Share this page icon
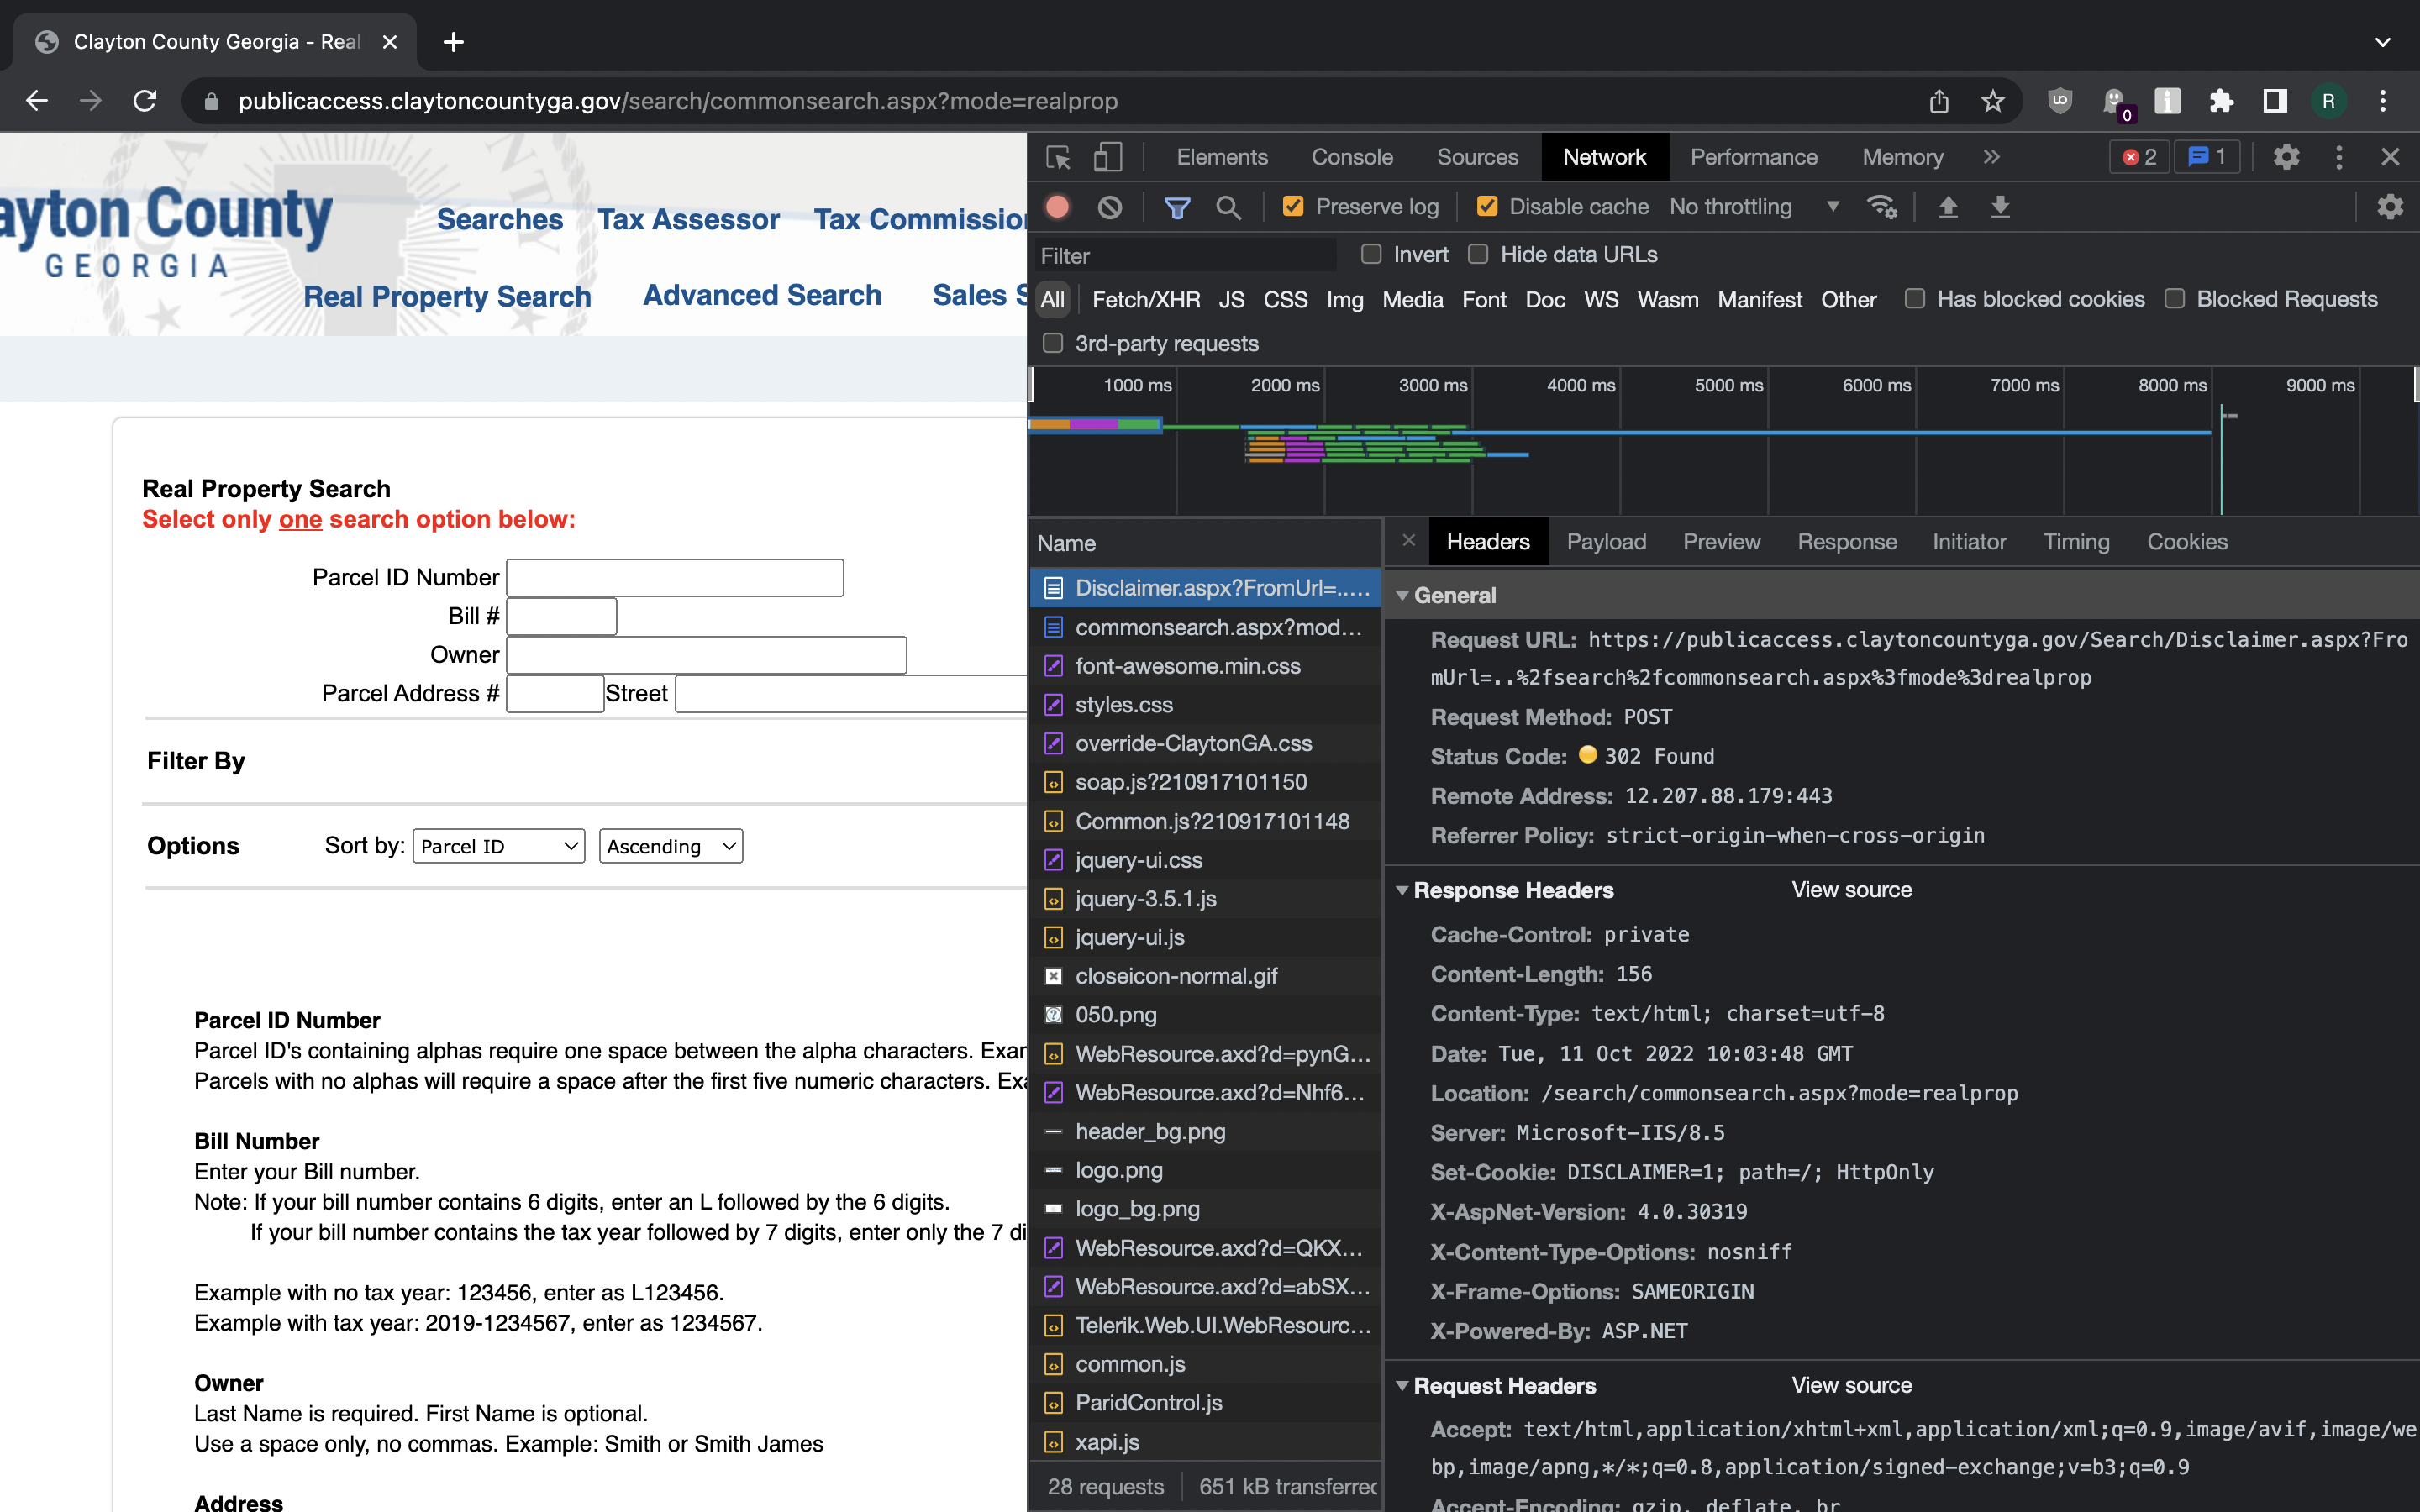This screenshot has height=1512, width=2420. (x=1939, y=101)
